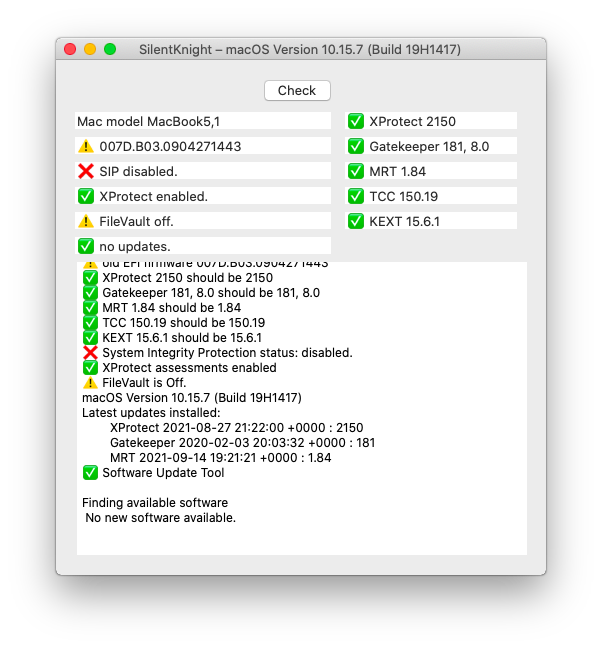Click log line 'MRT 1.84 should be 1.84'

pos(171,308)
